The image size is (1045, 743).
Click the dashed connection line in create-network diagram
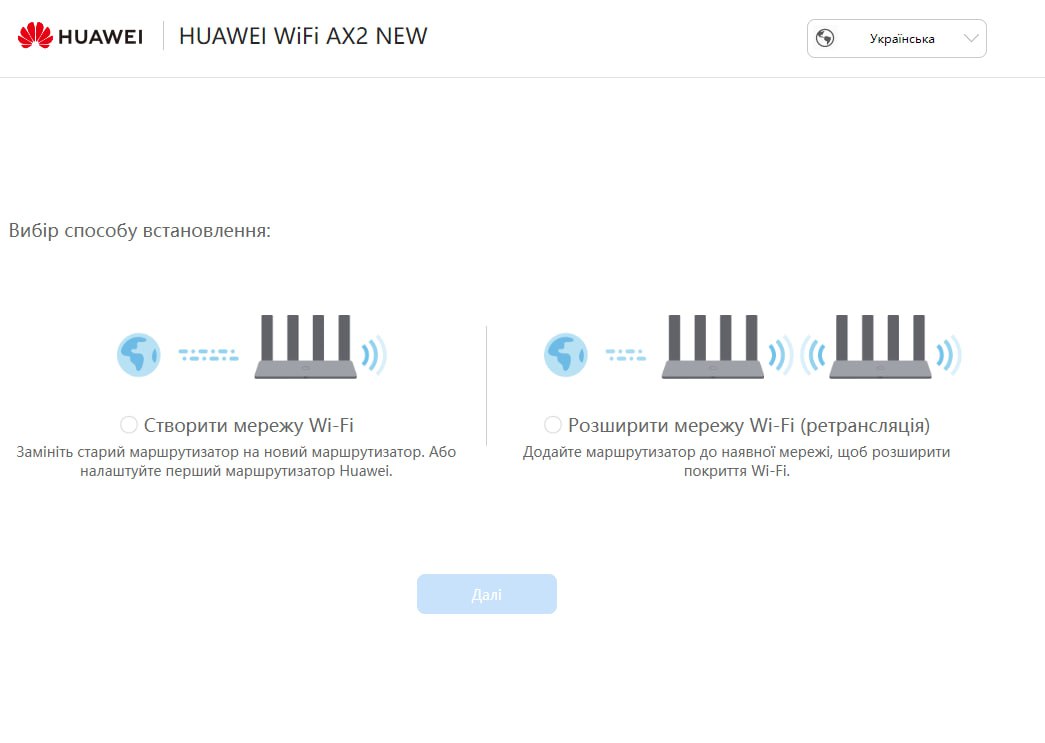(208, 355)
